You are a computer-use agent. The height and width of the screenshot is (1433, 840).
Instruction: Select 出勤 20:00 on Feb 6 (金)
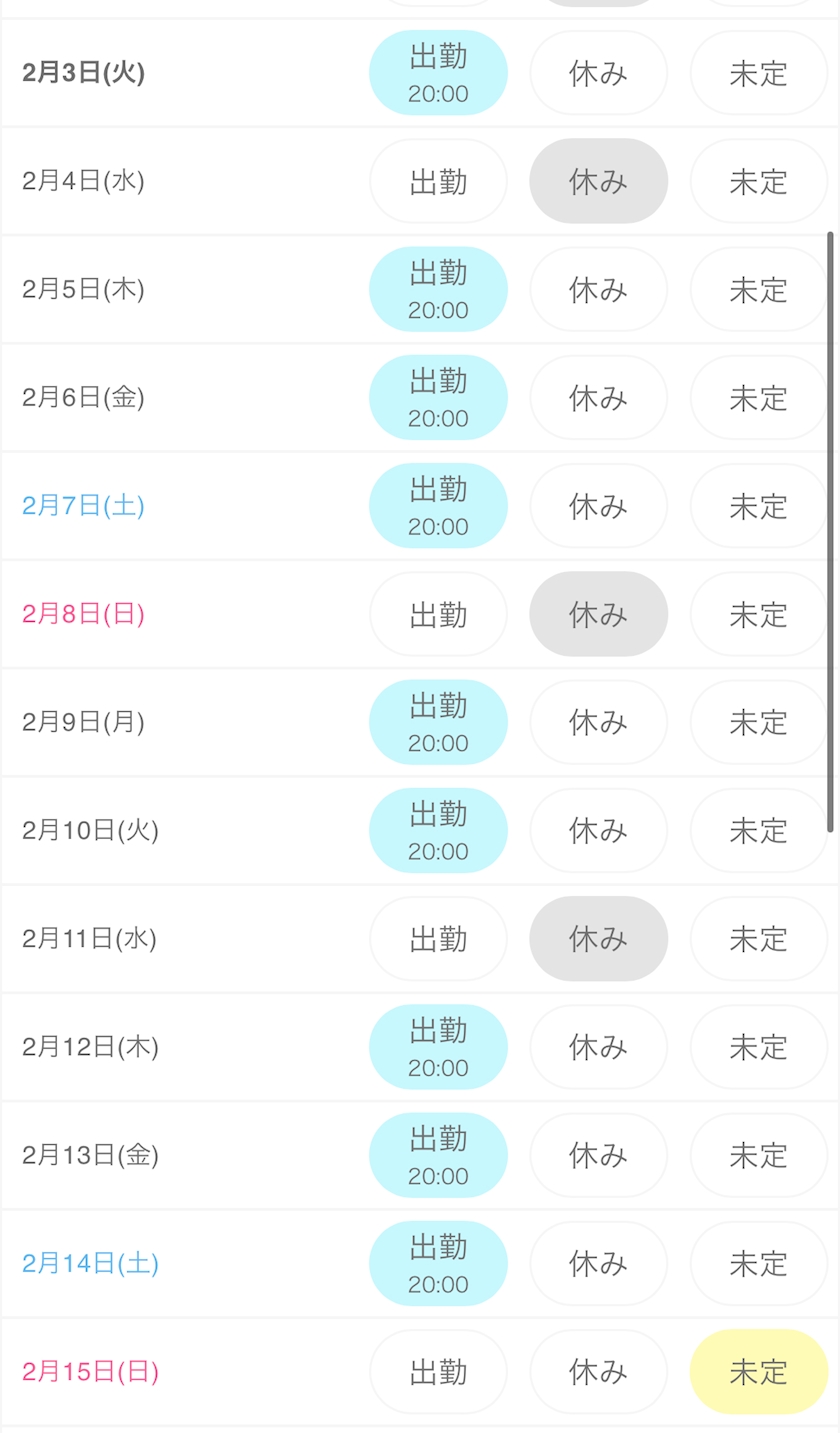(438, 397)
